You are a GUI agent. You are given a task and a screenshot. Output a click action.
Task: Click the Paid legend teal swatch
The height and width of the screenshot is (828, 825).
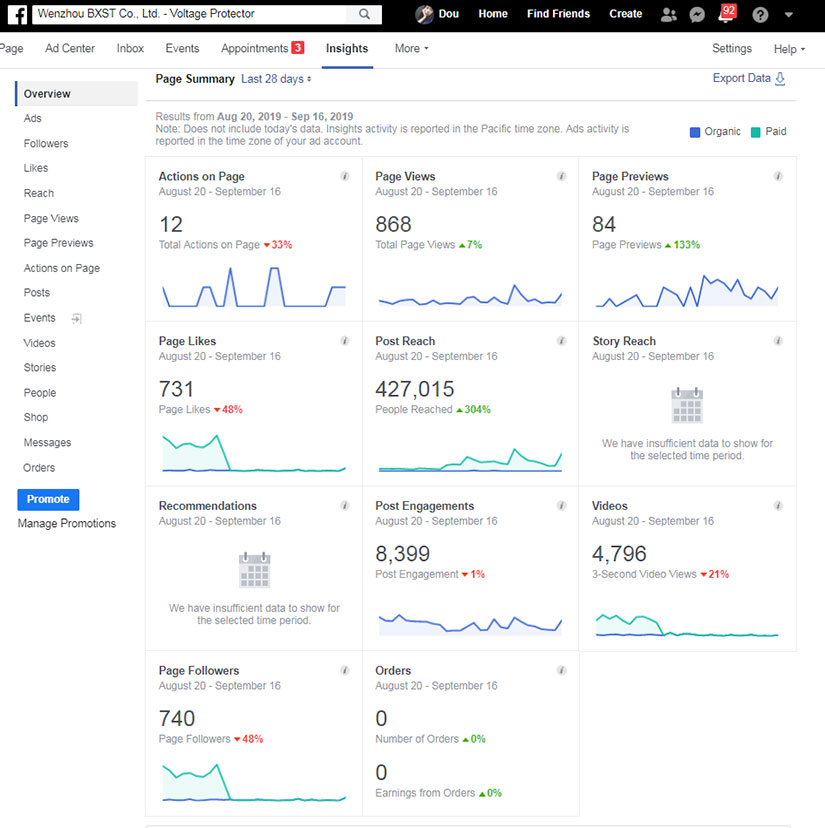[756, 132]
